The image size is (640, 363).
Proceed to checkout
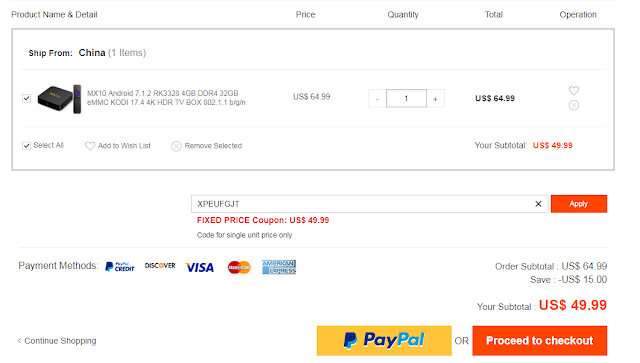pos(540,341)
